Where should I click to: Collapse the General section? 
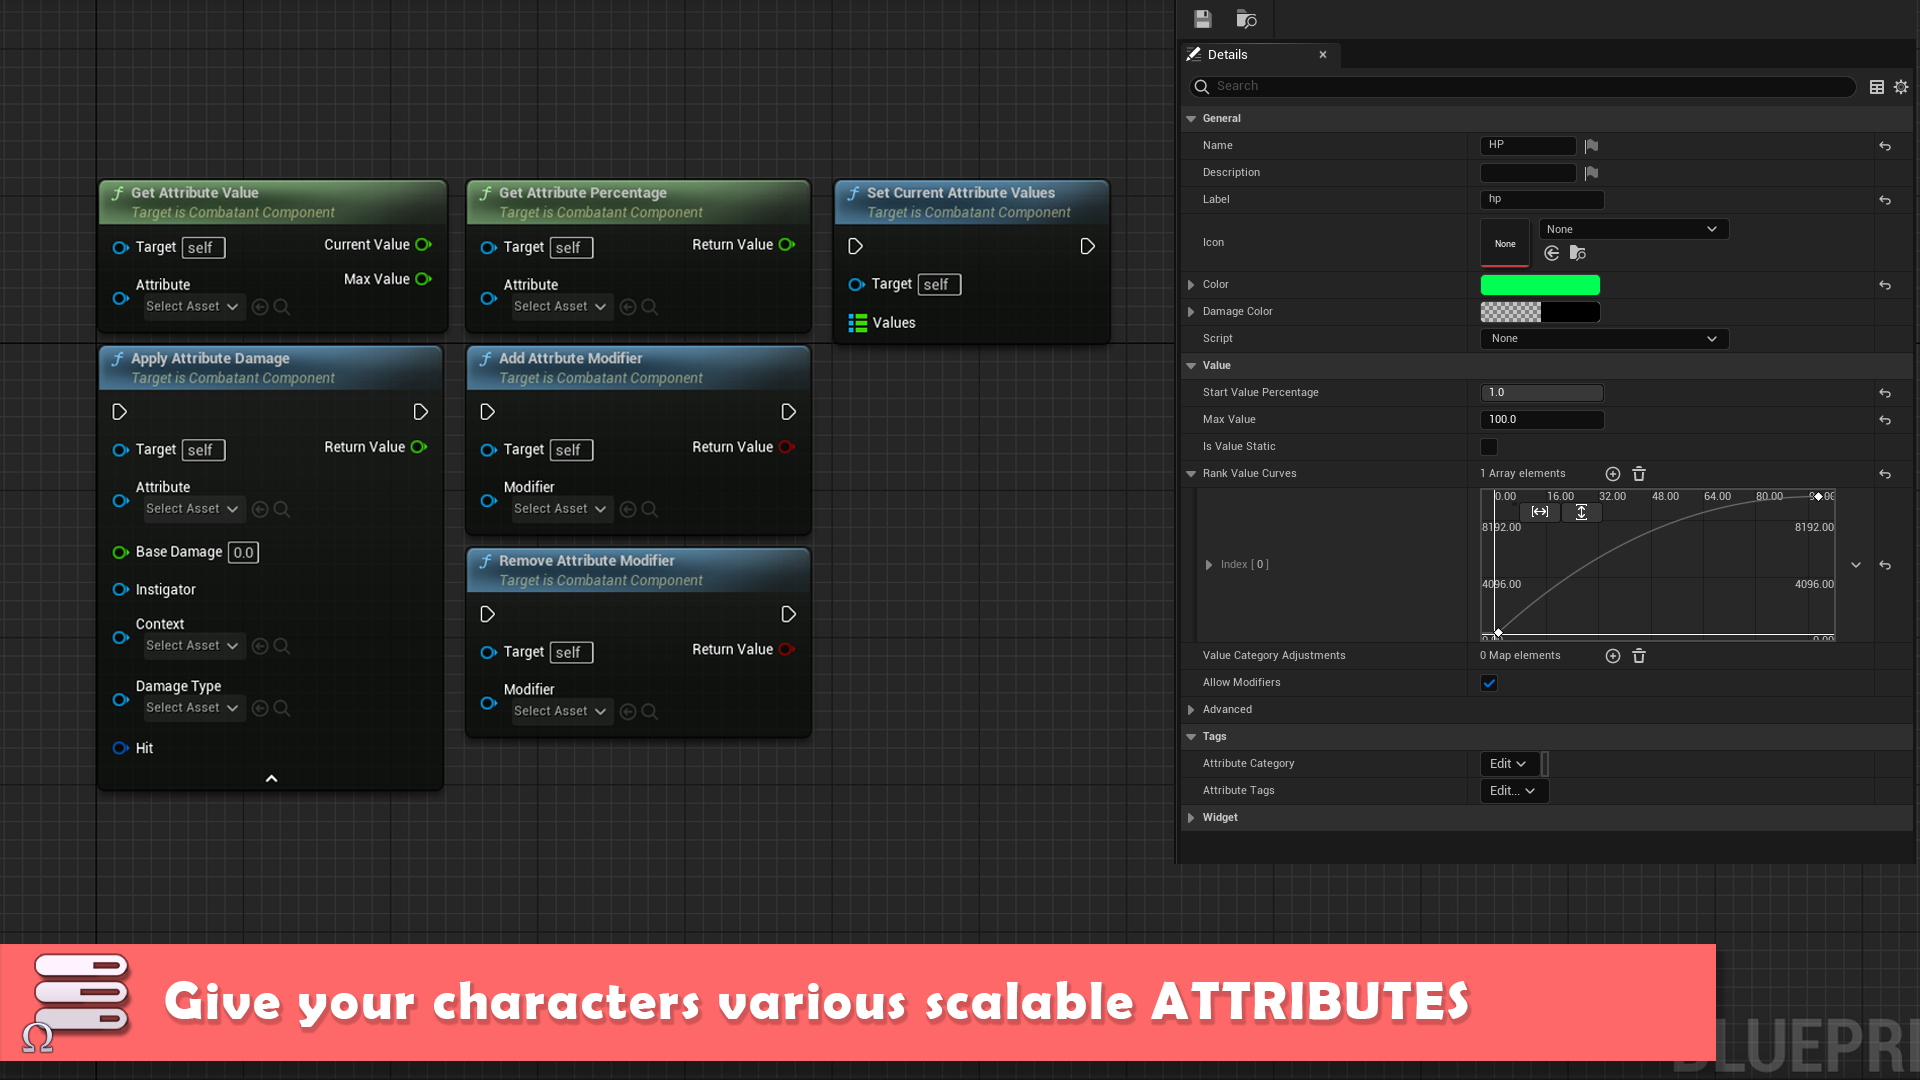(1191, 119)
